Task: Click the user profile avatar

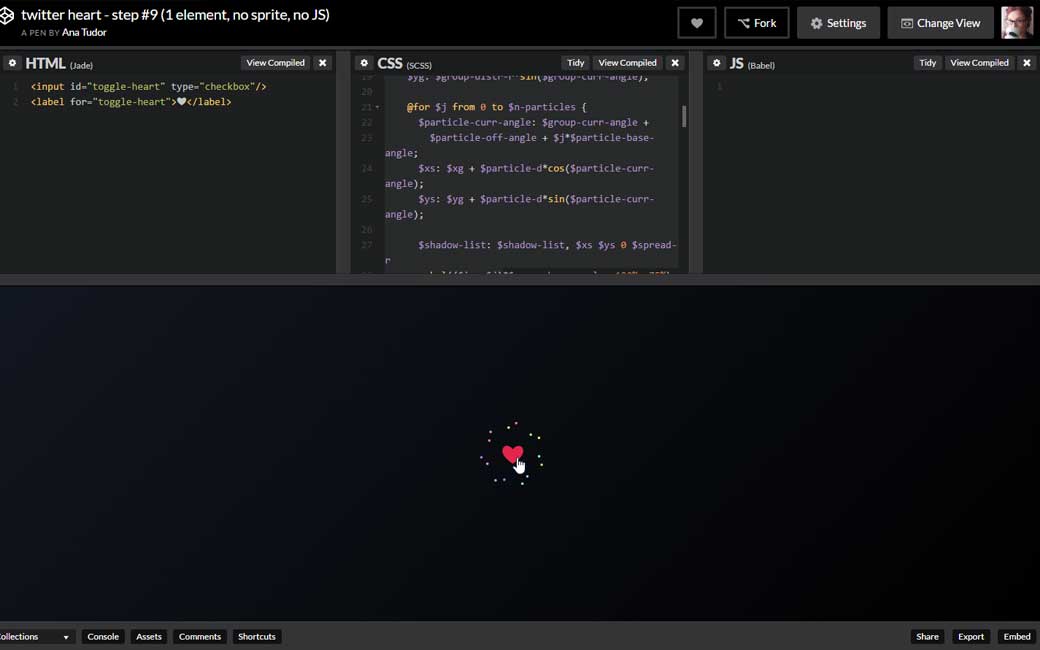Action: click(1017, 23)
